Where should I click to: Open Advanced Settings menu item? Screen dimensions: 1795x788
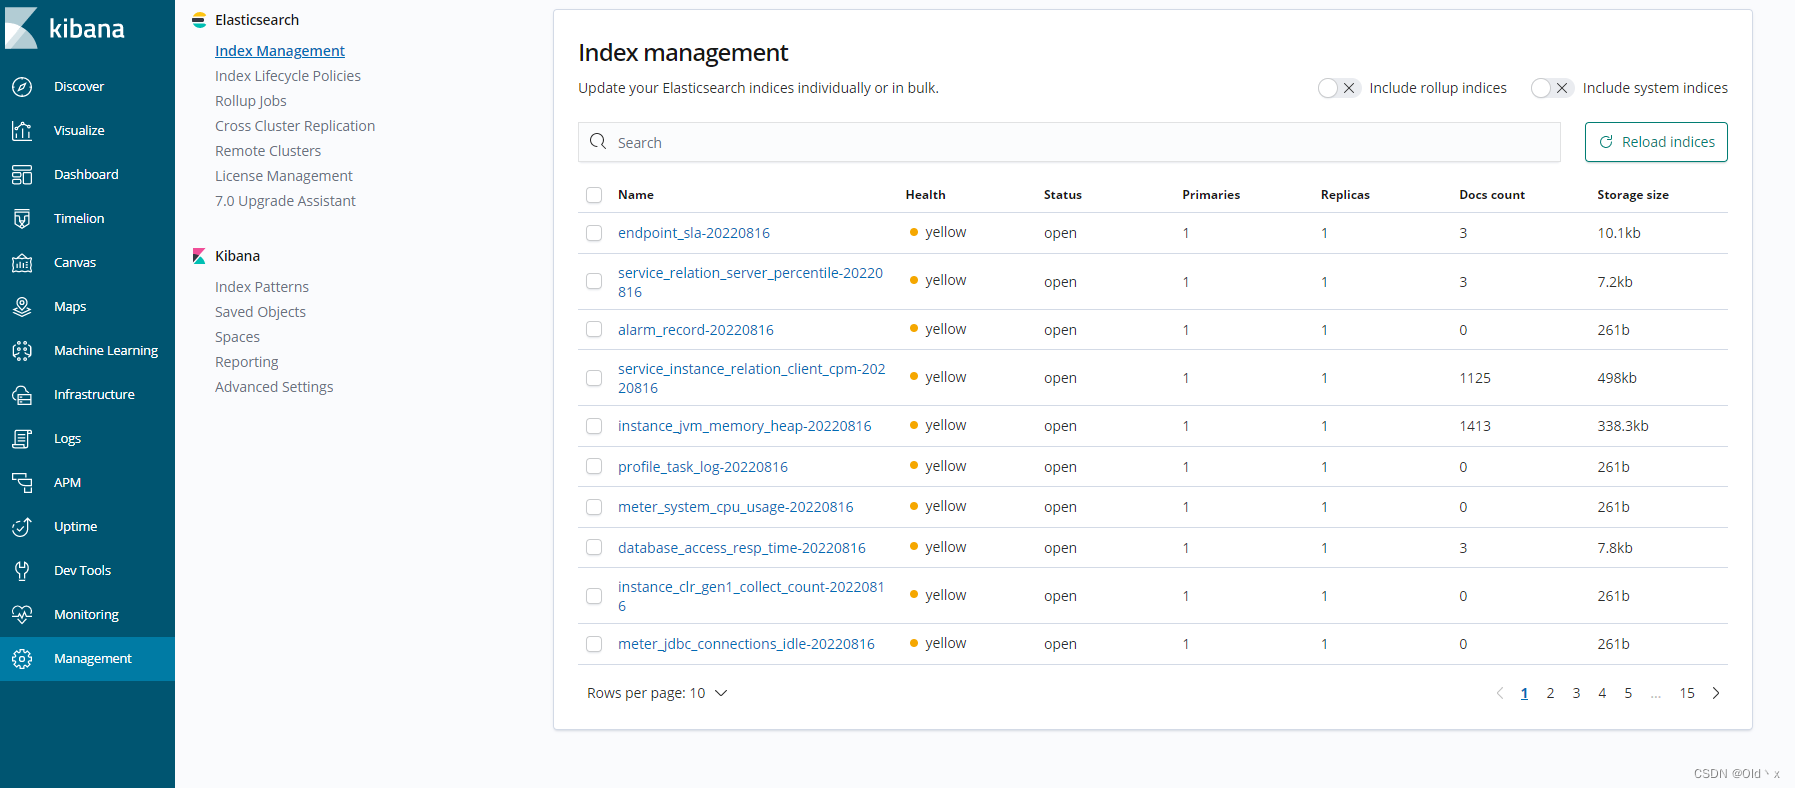[274, 387]
